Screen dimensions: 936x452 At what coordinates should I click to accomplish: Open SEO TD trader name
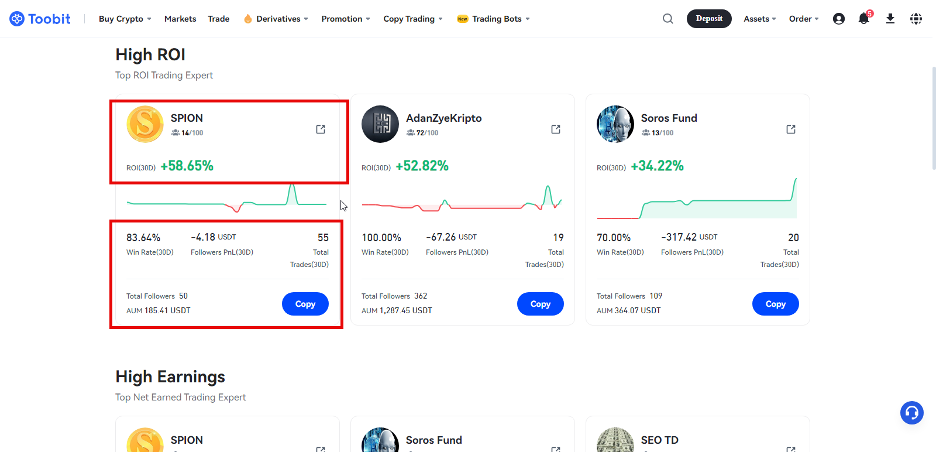[x=660, y=440]
